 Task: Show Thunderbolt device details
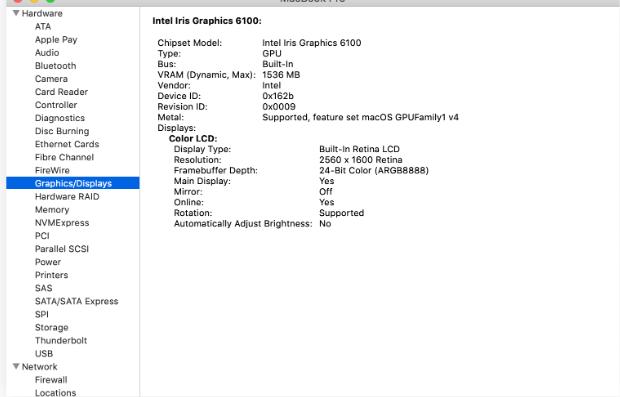point(60,340)
